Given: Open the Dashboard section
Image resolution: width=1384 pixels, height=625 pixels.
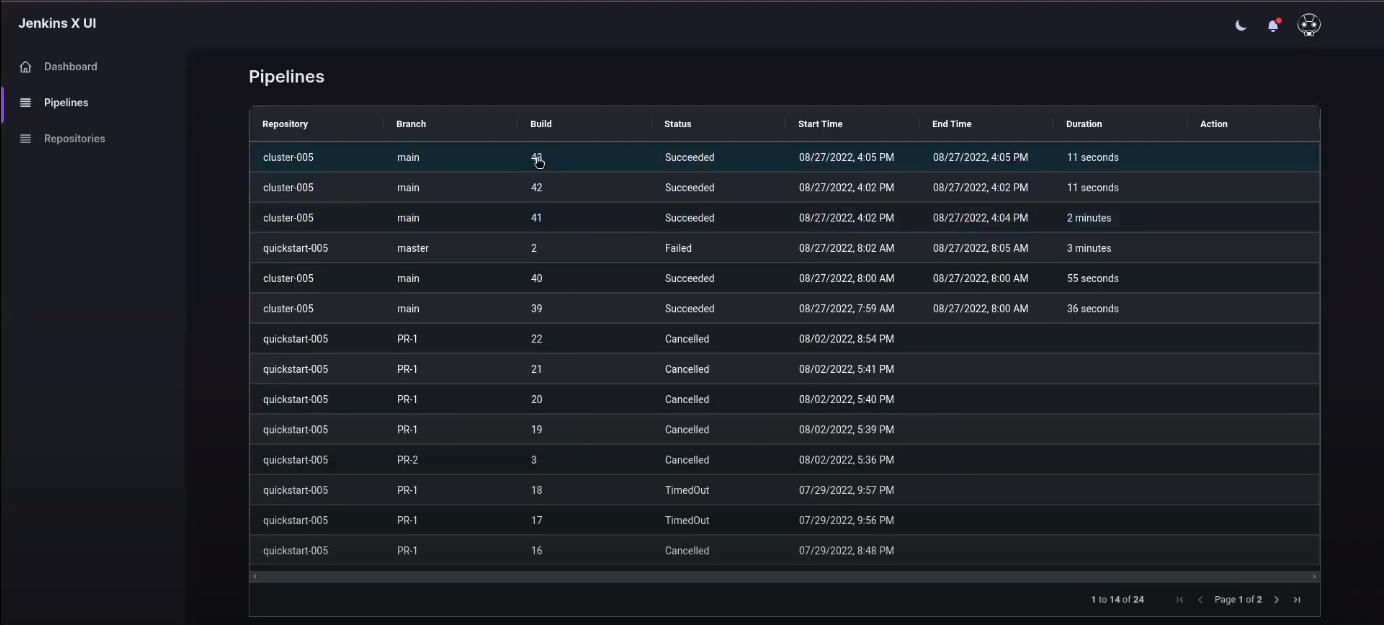Looking at the screenshot, I should point(70,66).
